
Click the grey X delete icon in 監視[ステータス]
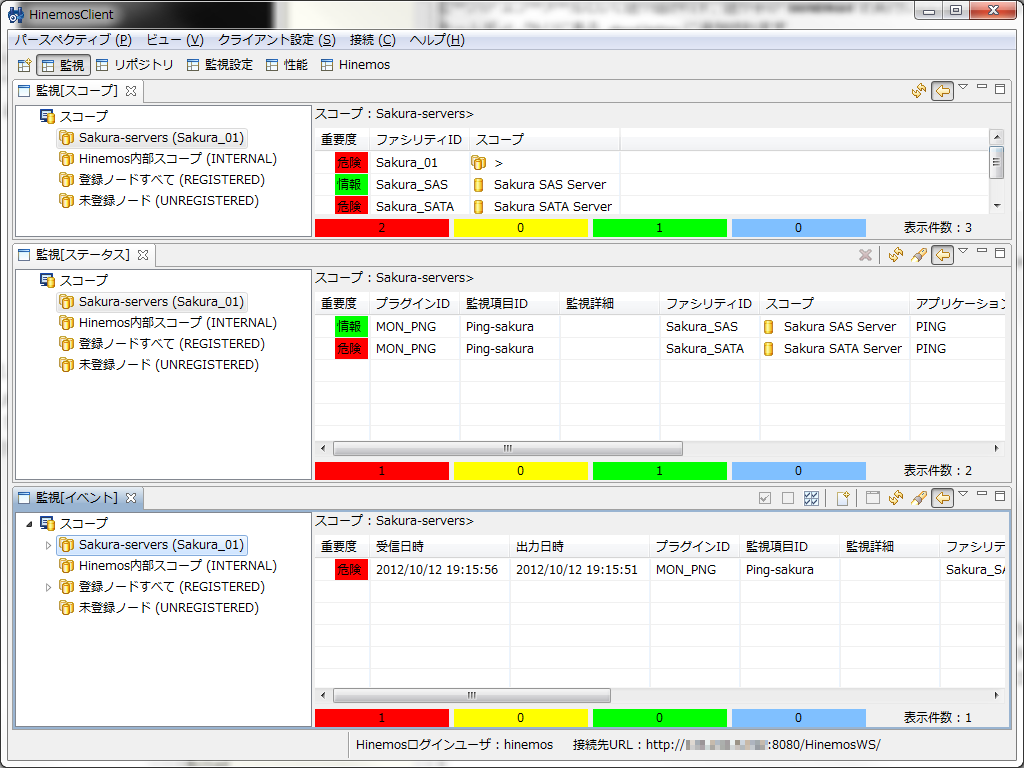[866, 255]
